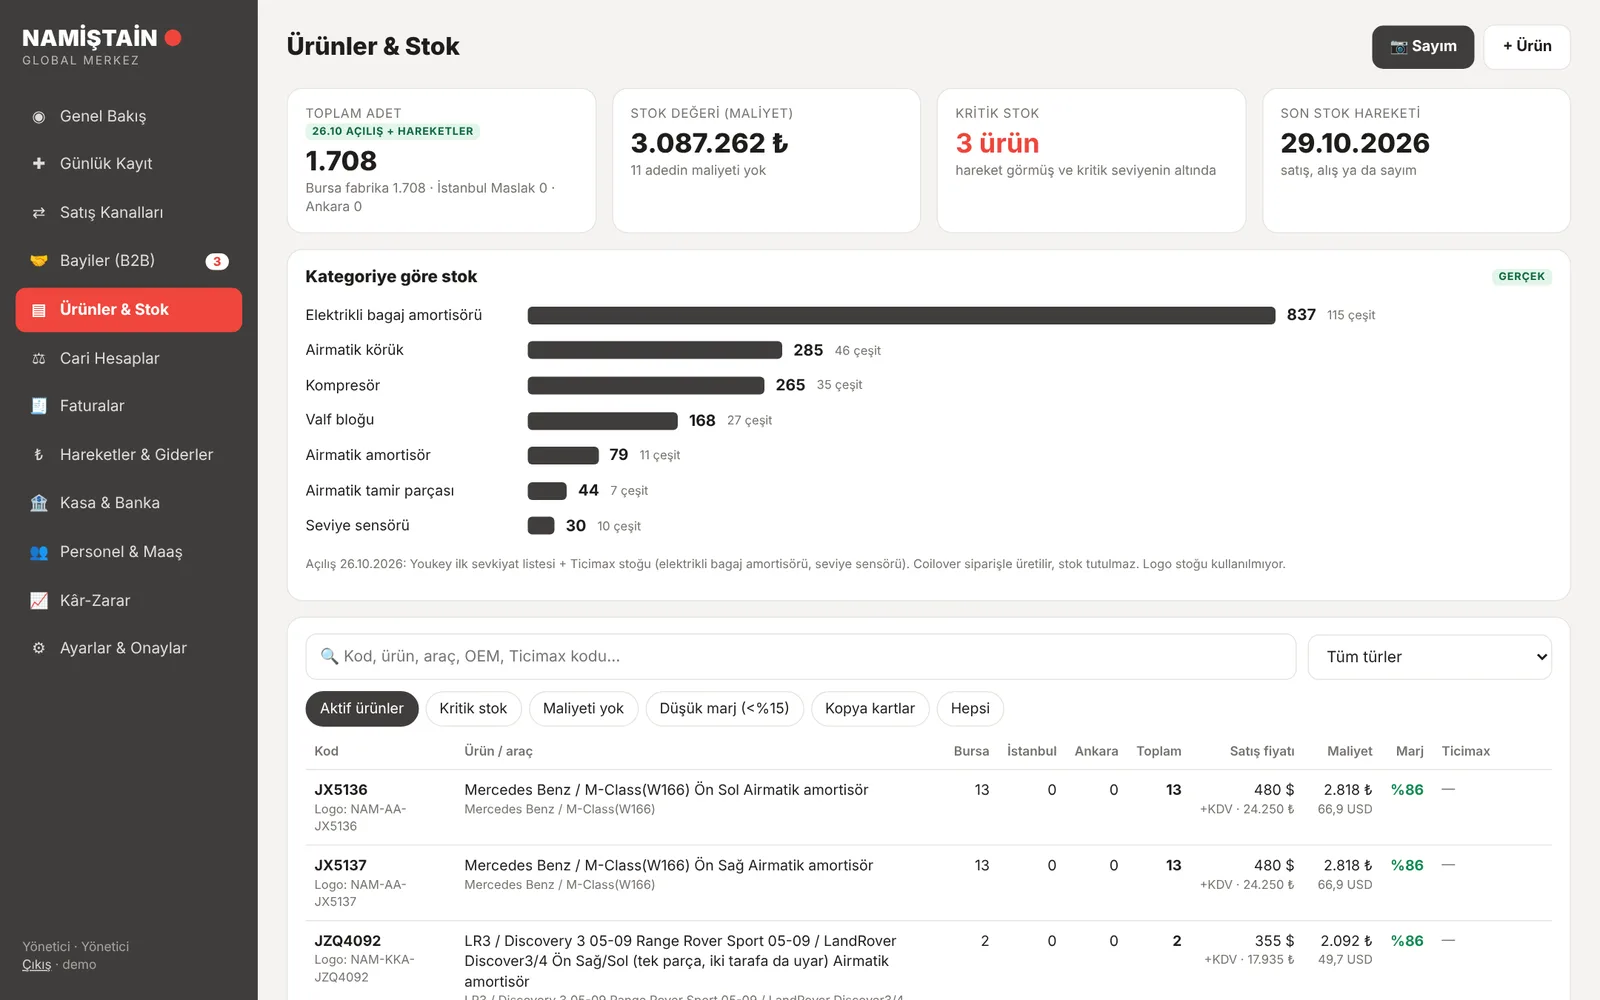
Task: Click the Faturalar receipt icon
Action: pos(39,406)
